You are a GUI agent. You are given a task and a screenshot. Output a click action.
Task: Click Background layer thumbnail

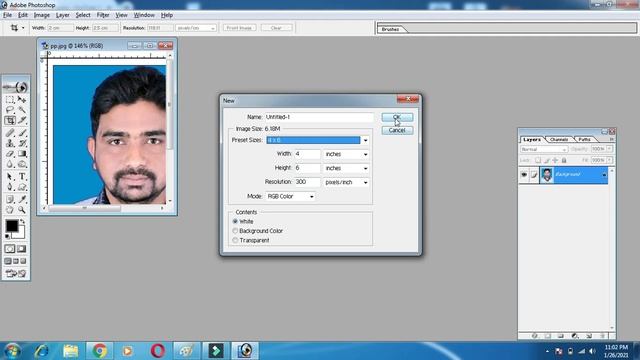click(547, 175)
